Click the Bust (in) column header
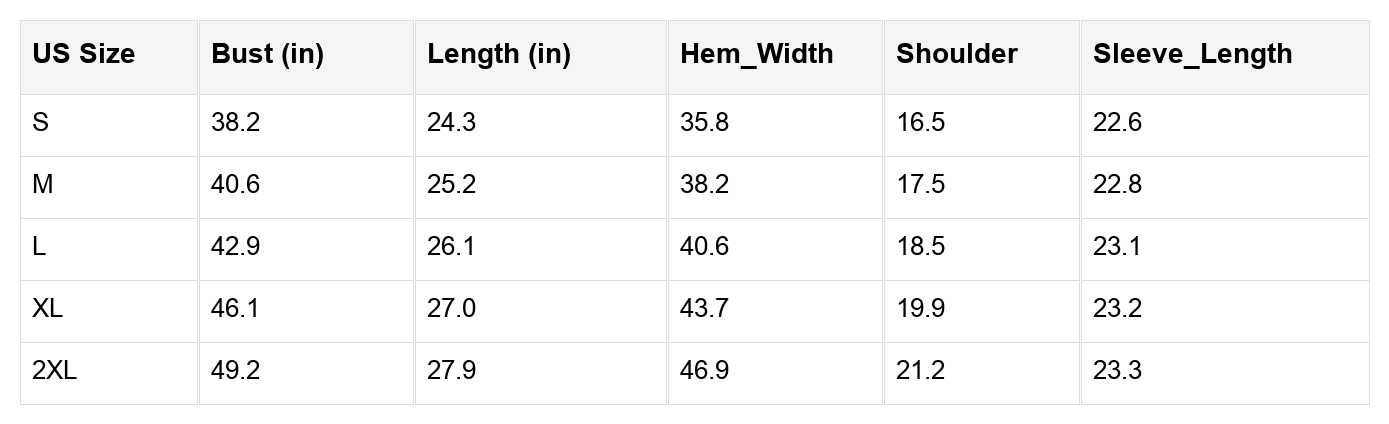 [x=267, y=54]
